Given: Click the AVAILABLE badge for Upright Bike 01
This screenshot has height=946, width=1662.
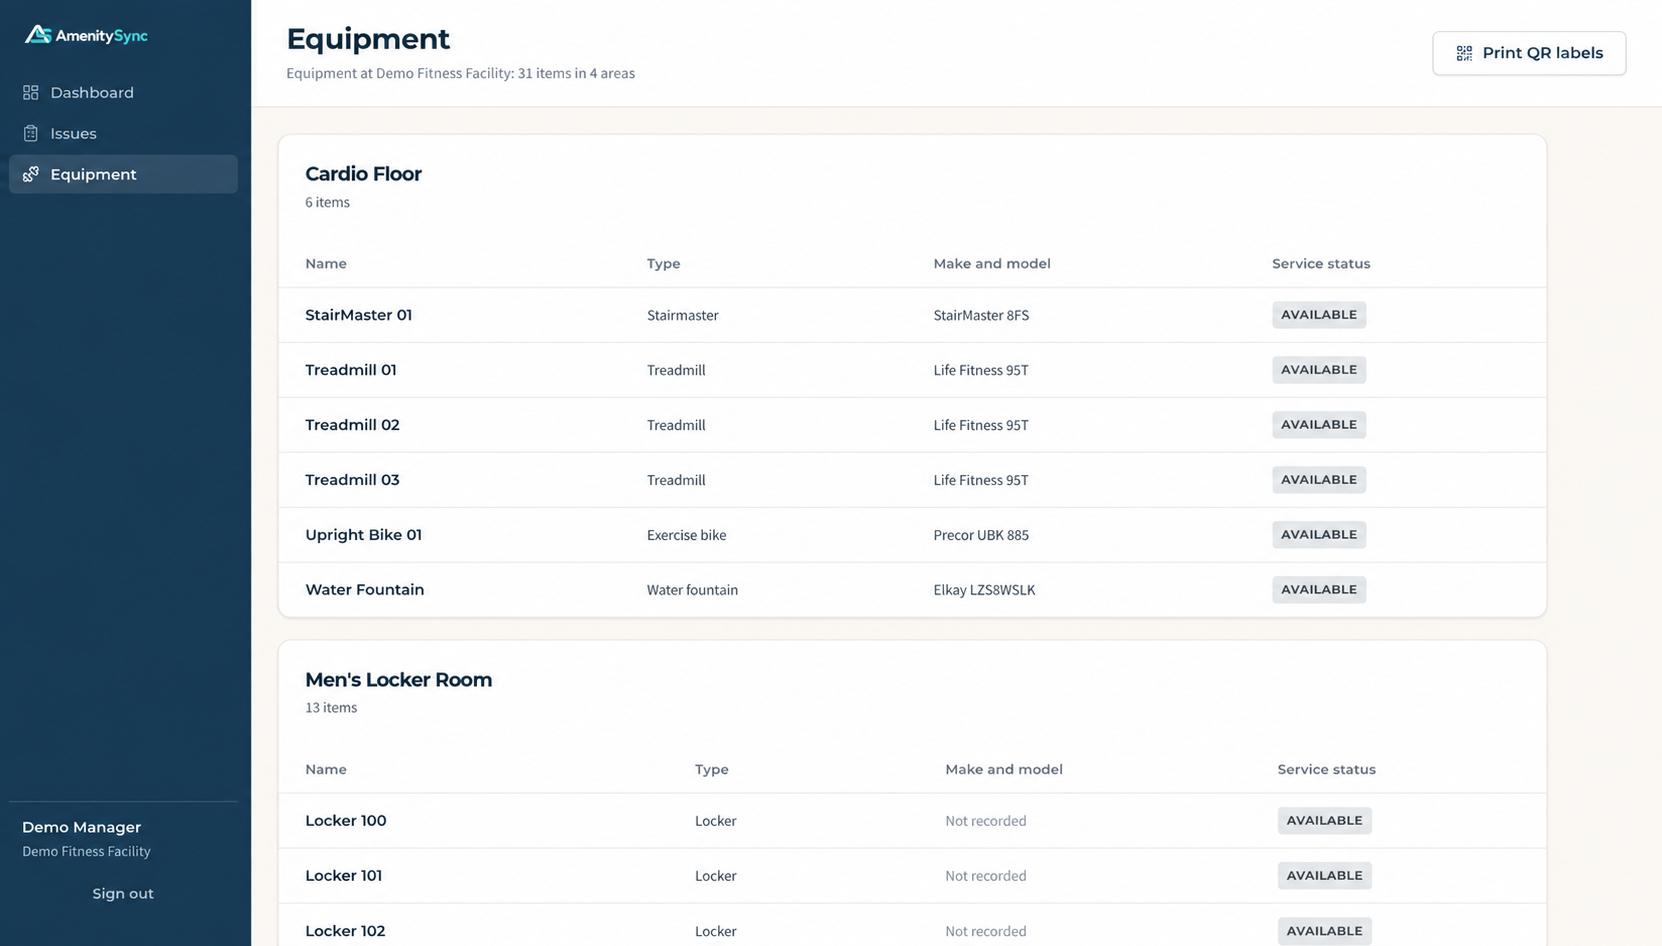Looking at the screenshot, I should tap(1319, 535).
